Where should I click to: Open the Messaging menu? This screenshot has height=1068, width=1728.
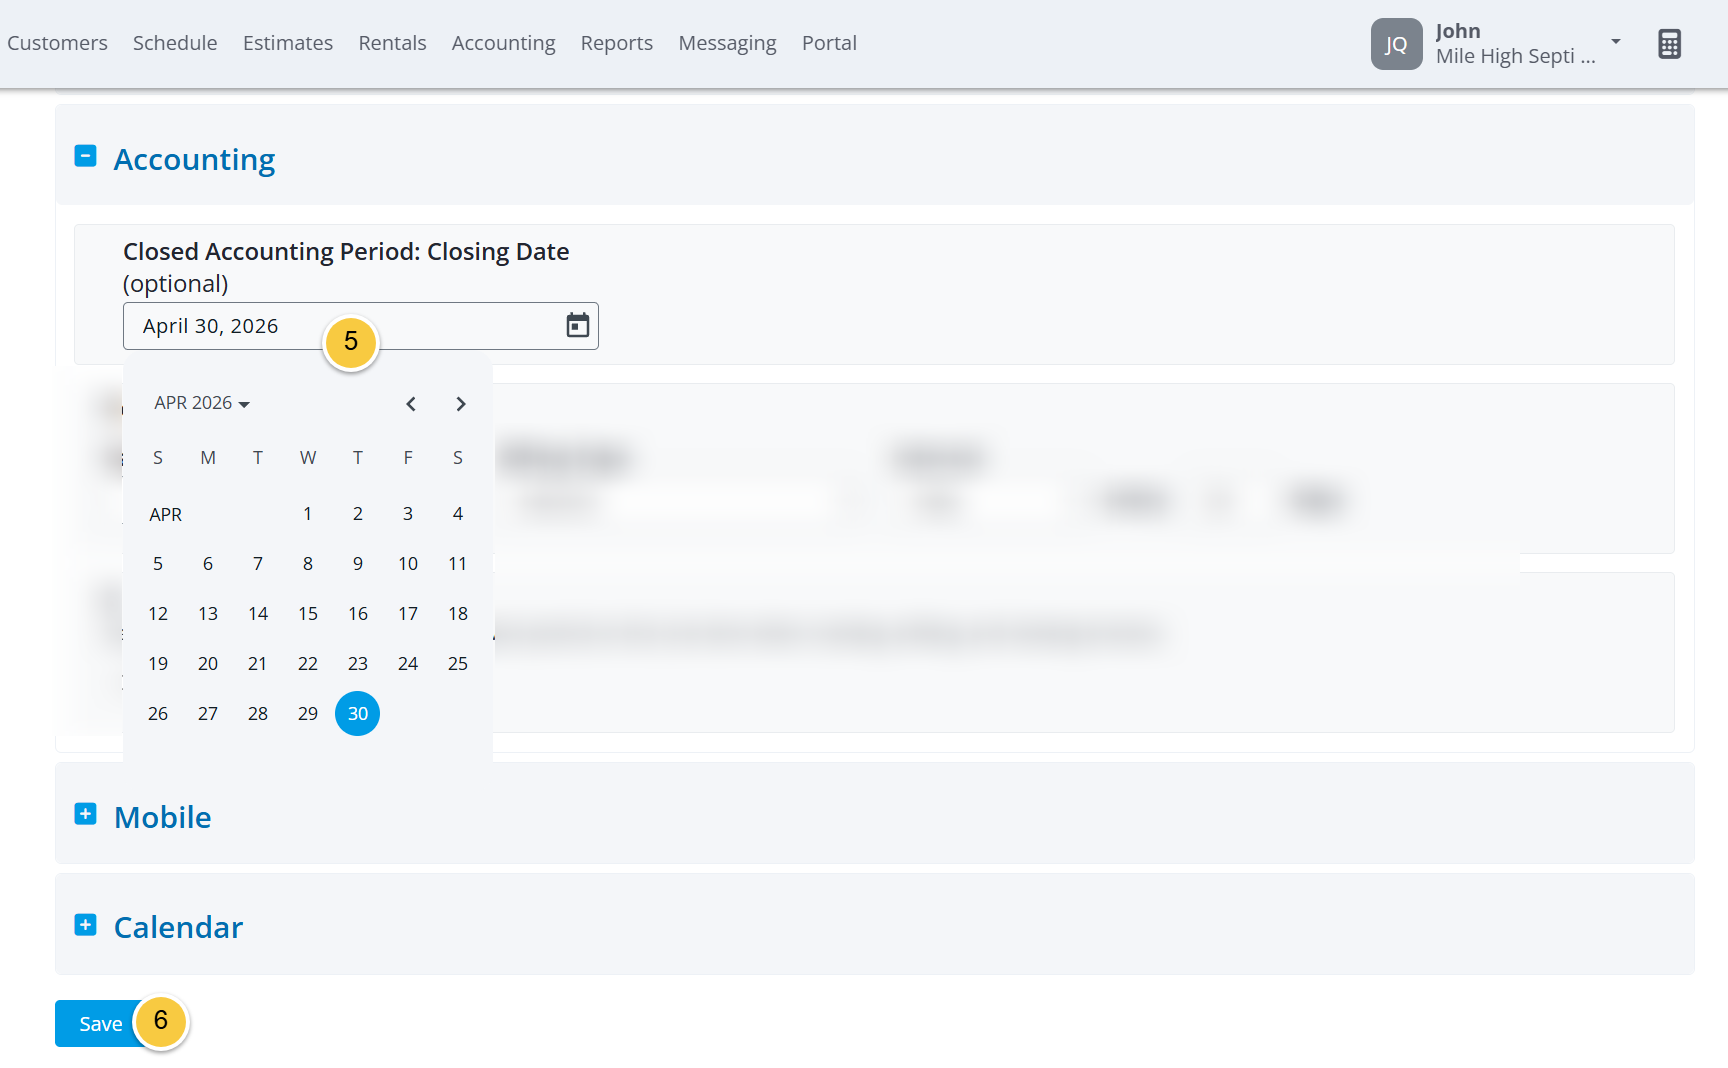[x=727, y=43]
